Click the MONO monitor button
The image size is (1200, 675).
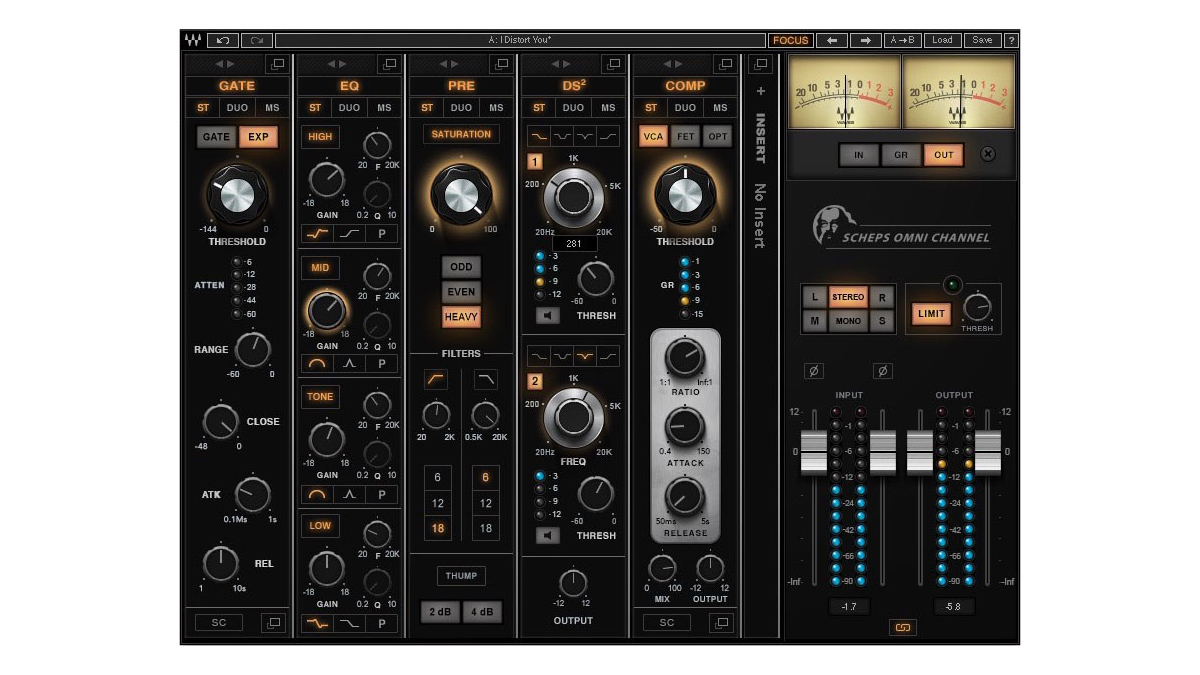point(848,322)
